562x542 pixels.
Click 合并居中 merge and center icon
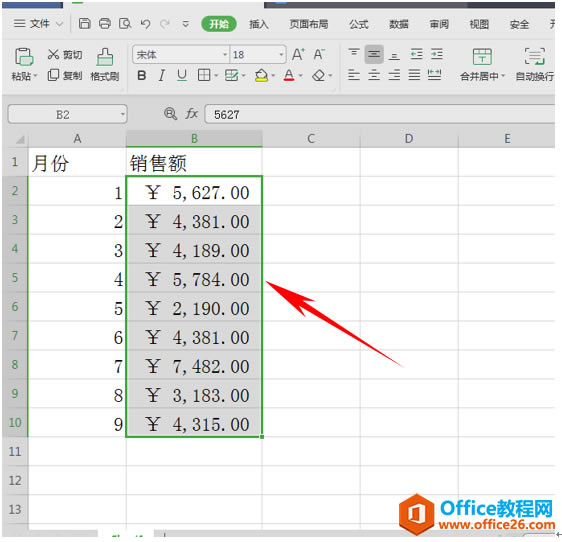click(482, 57)
